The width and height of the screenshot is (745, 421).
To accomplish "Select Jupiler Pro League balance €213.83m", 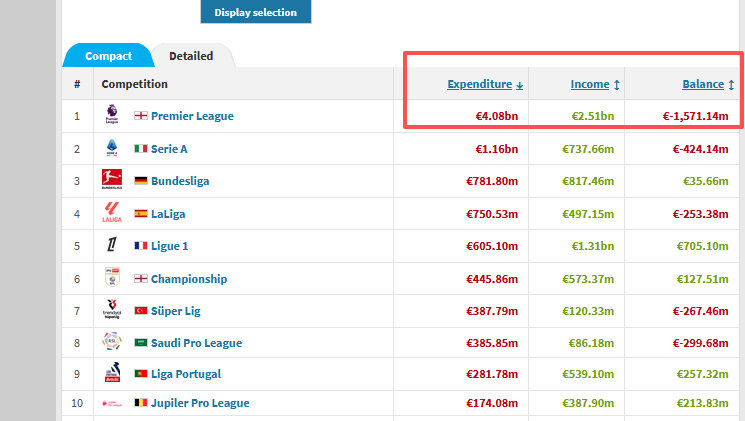I will (703, 403).
